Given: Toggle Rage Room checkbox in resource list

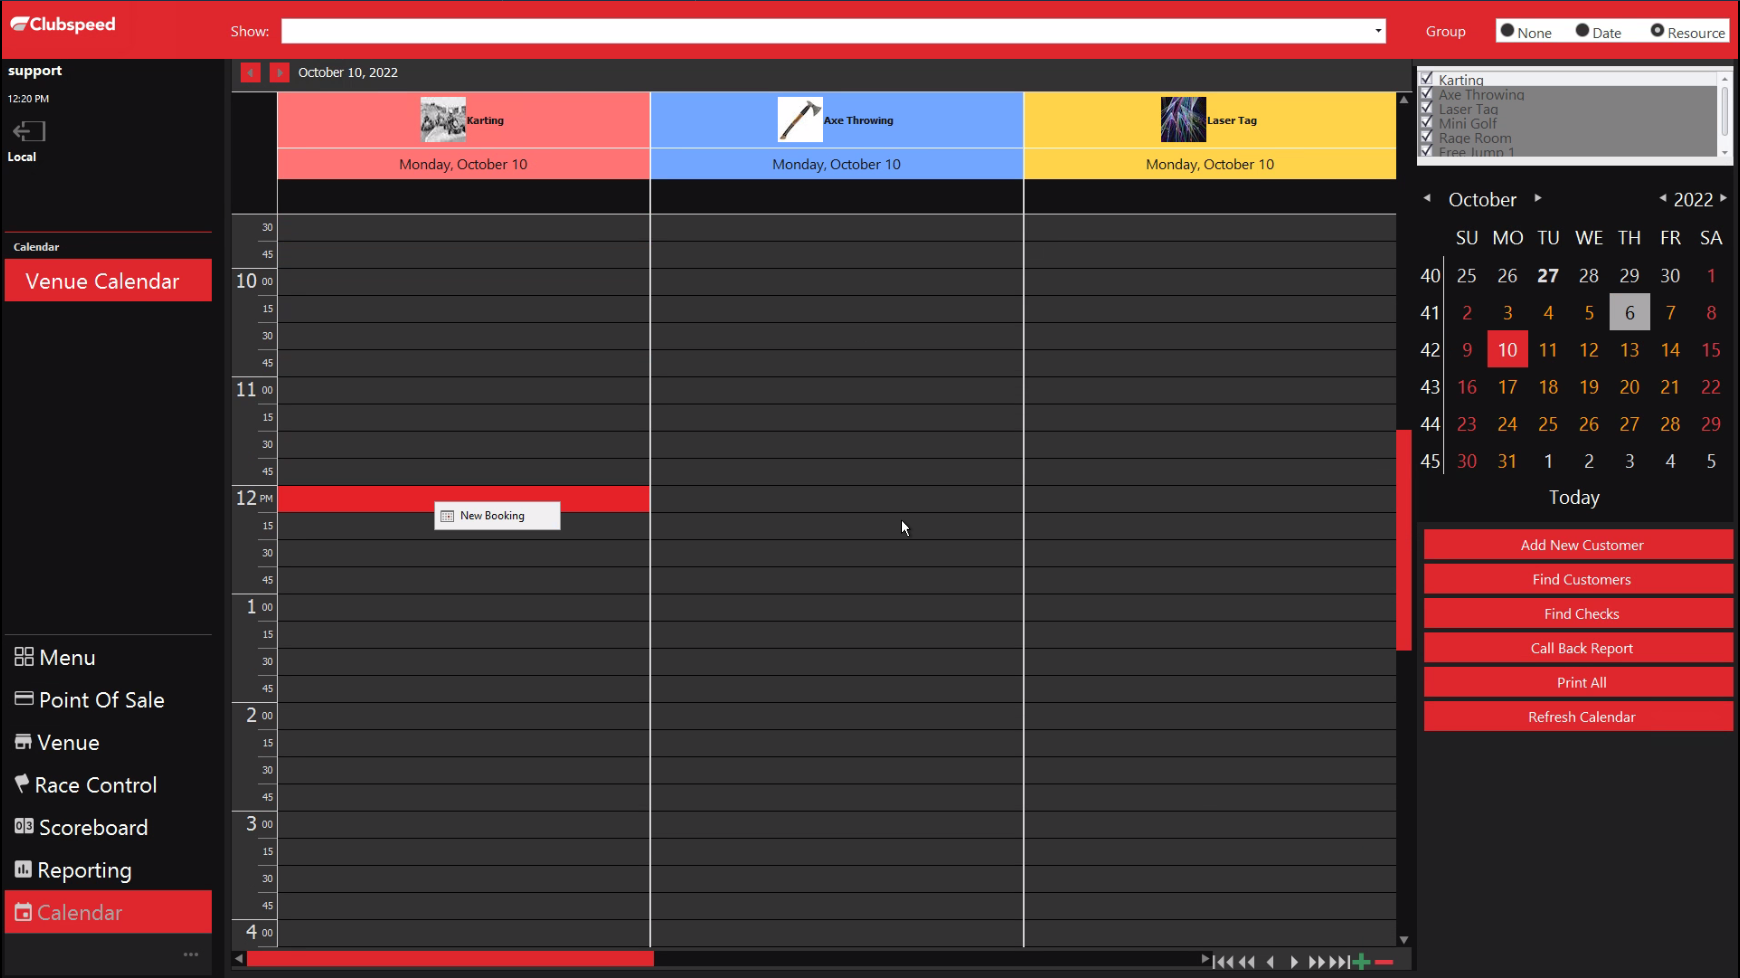Looking at the screenshot, I should tap(1427, 137).
